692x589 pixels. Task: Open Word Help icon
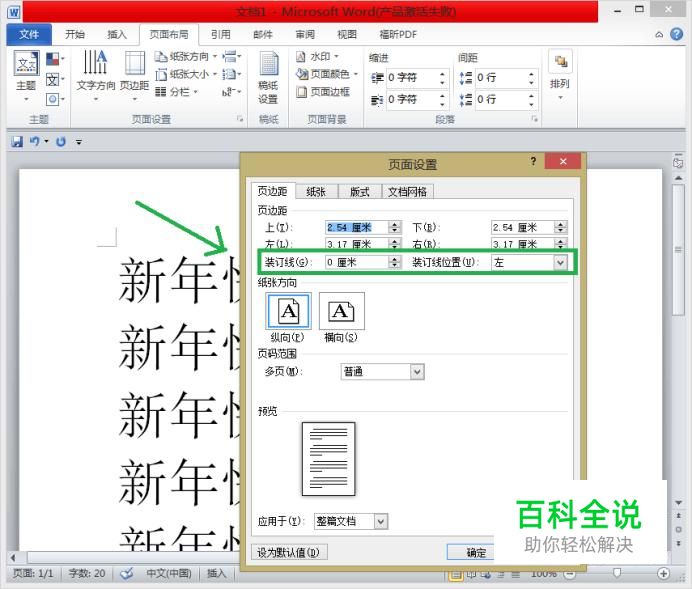(676, 34)
